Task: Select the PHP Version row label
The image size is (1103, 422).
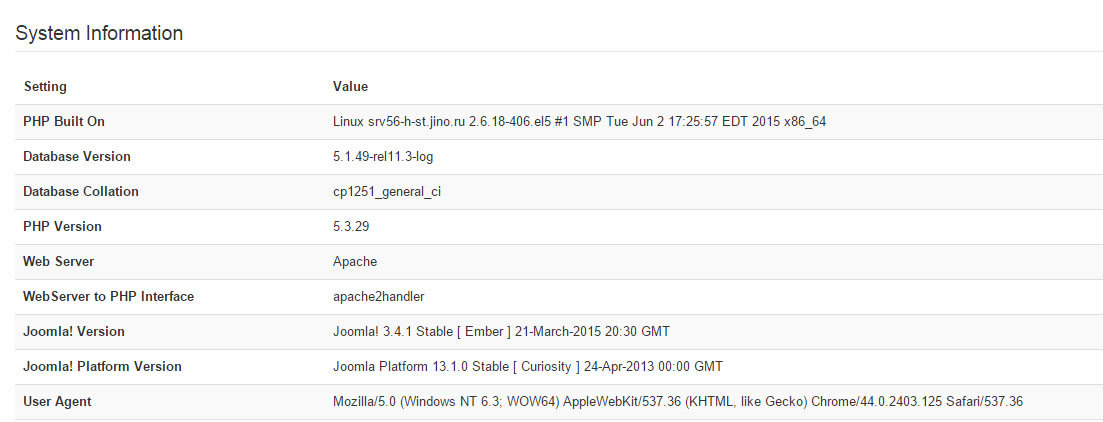Action: [x=62, y=227]
